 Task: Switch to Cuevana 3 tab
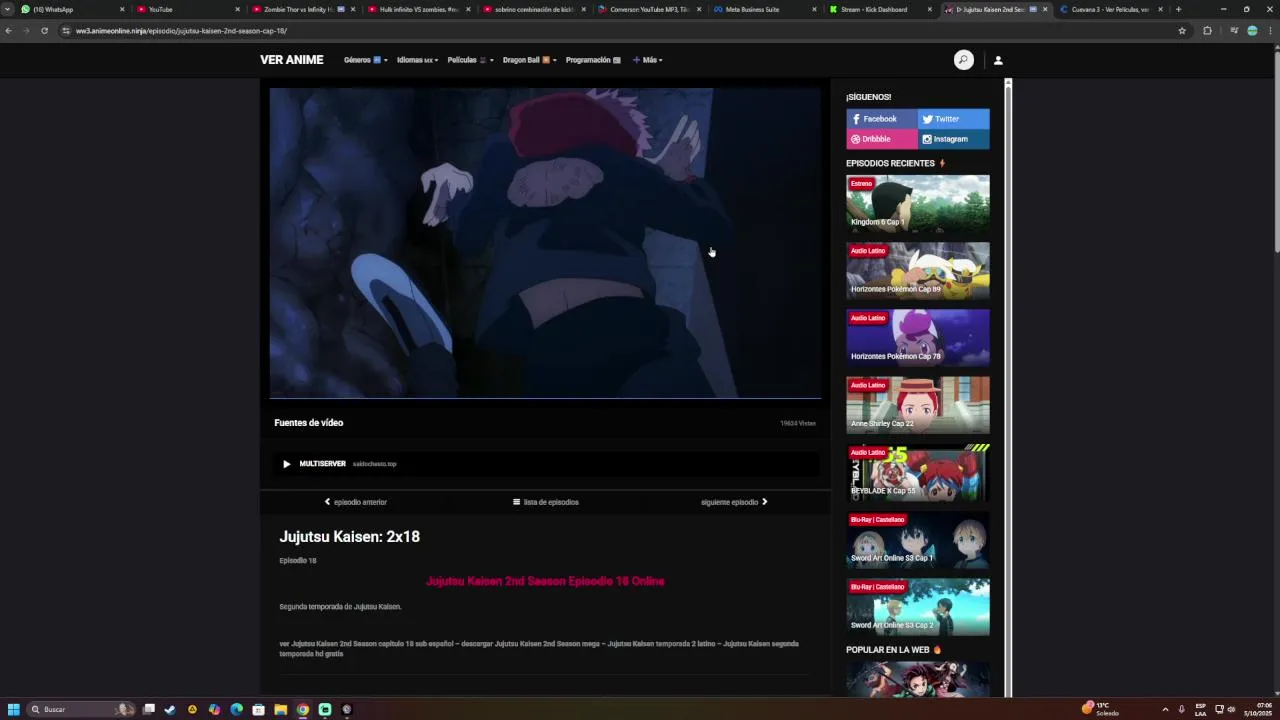(x=1110, y=9)
